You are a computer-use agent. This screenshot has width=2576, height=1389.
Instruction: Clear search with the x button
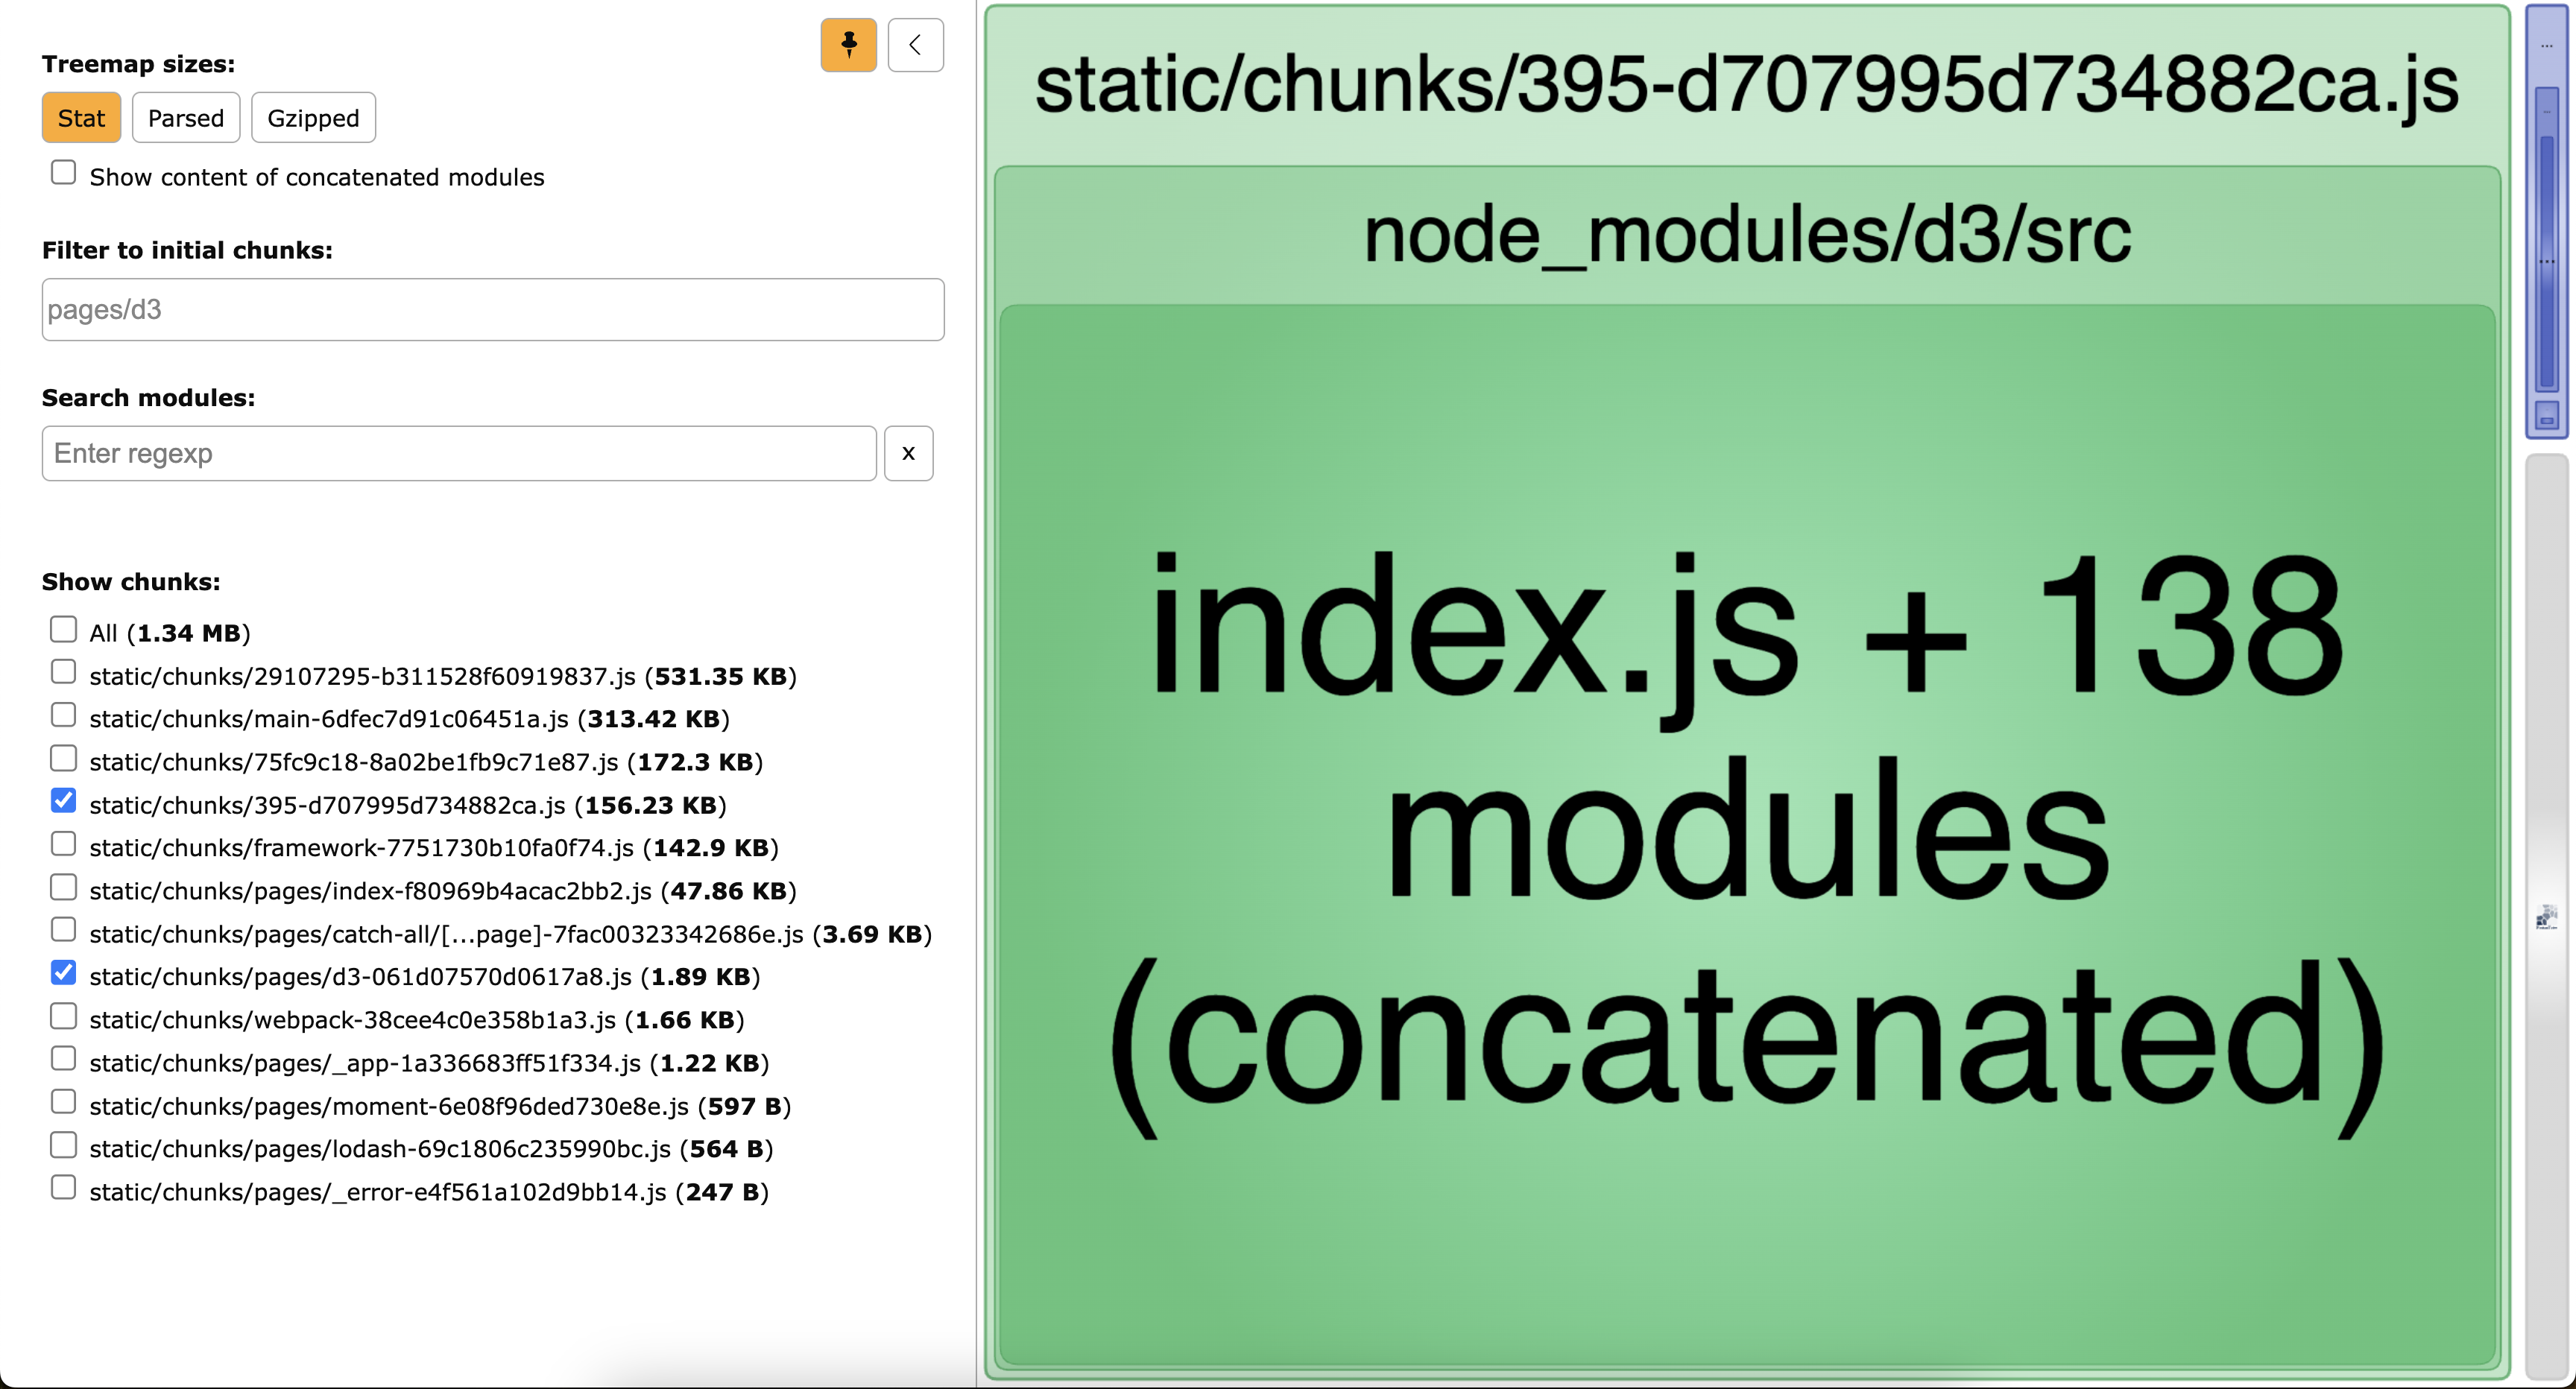908,453
